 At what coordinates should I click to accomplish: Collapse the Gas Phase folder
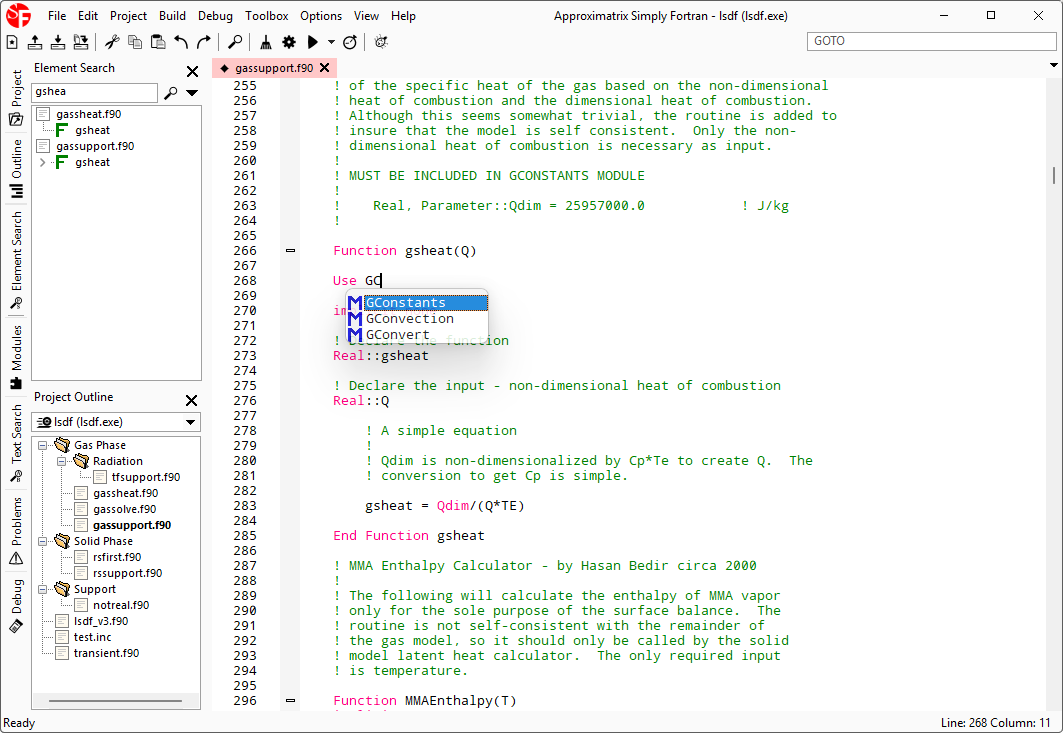[43, 445]
